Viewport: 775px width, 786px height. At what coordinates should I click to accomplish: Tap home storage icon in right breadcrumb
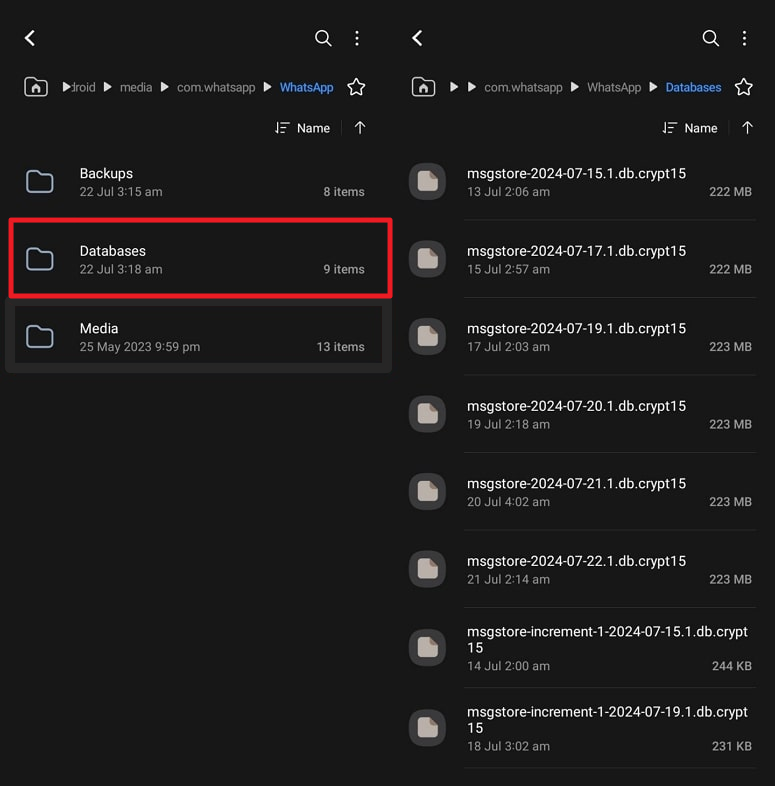pos(424,87)
